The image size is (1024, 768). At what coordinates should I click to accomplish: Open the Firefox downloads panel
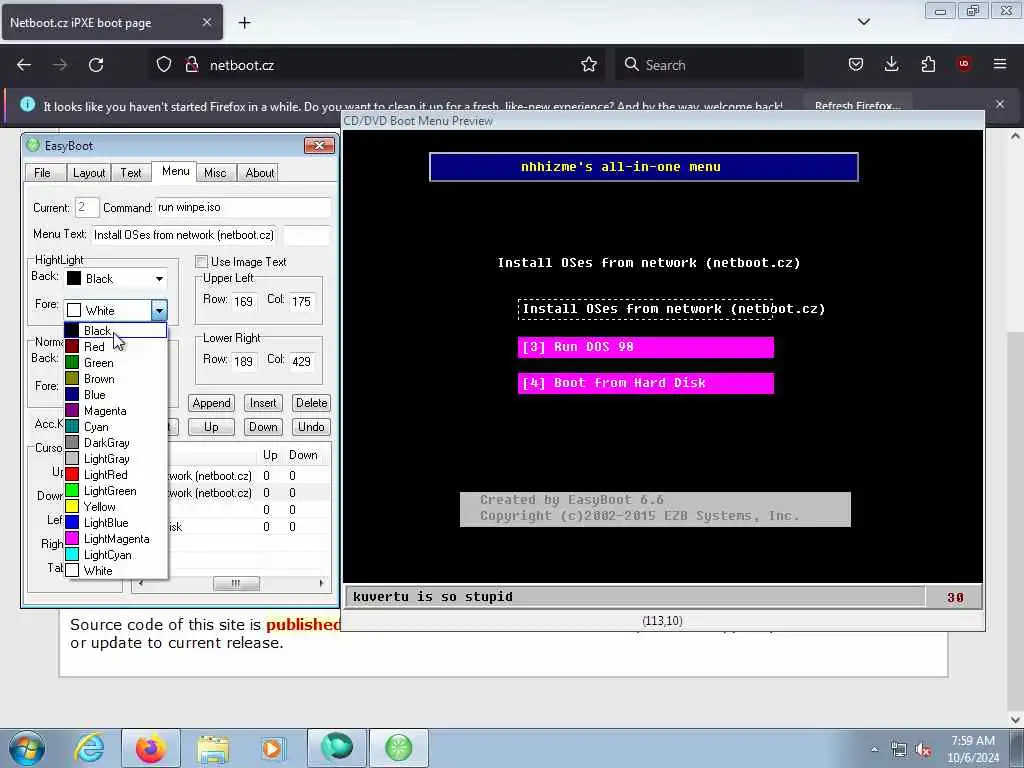coord(891,64)
